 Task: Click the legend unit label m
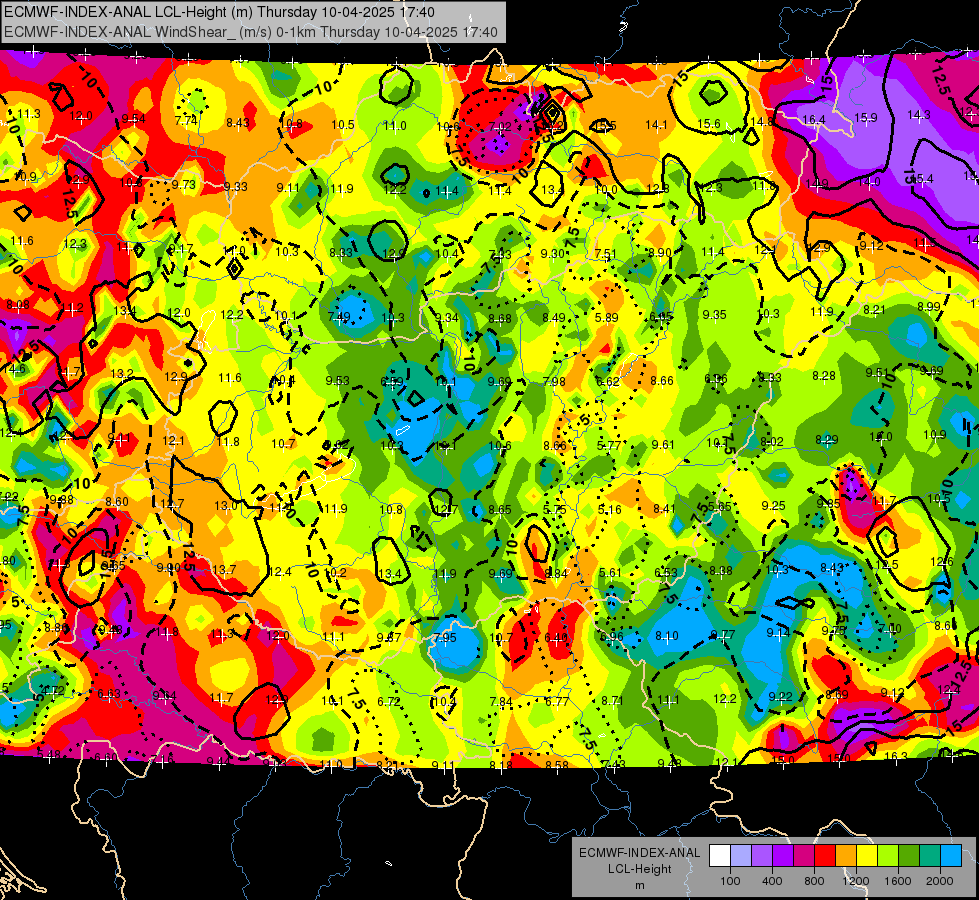(x=639, y=885)
